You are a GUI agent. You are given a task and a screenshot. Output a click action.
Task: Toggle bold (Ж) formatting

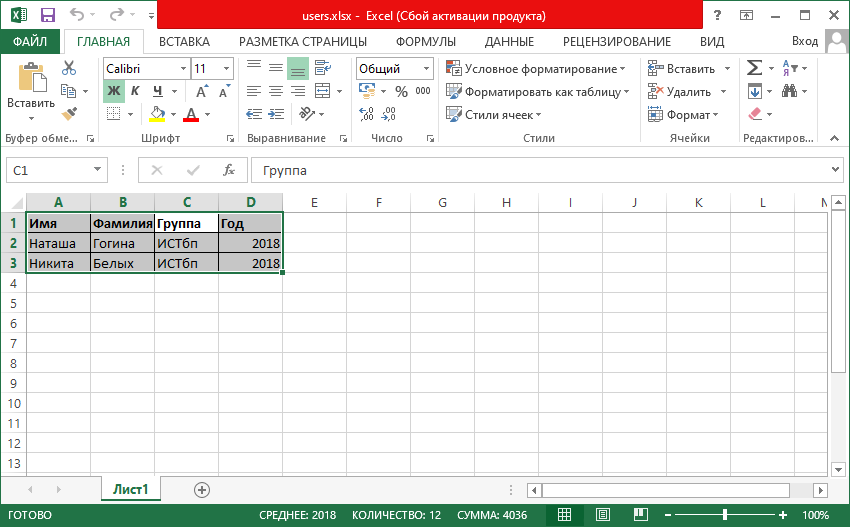click(113, 91)
